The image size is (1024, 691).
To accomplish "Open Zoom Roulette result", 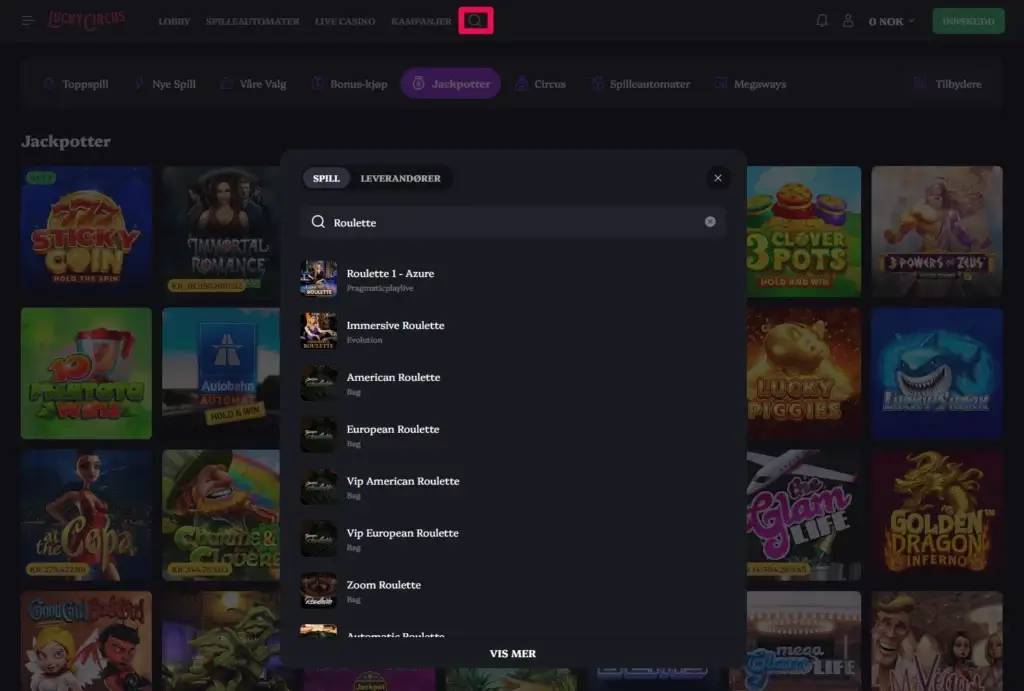I will click(x=513, y=590).
